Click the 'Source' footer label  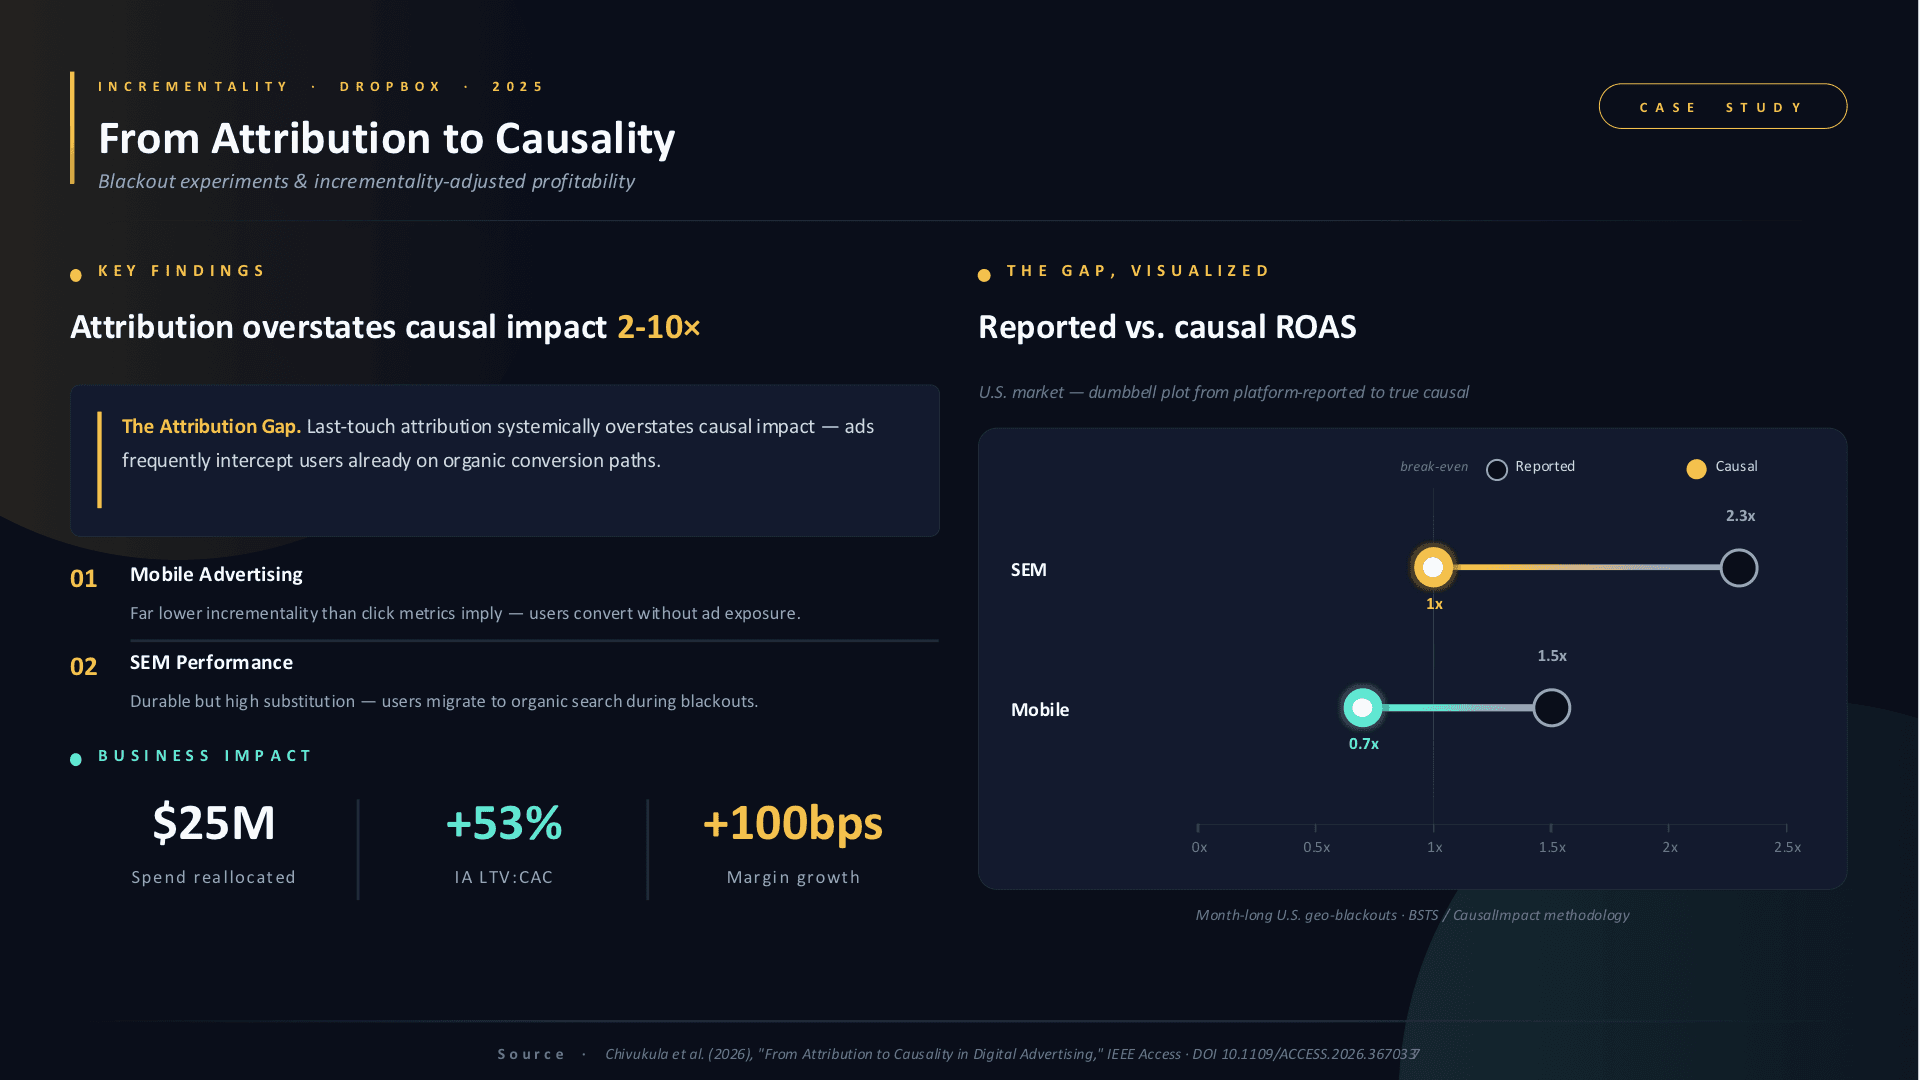click(x=531, y=1054)
